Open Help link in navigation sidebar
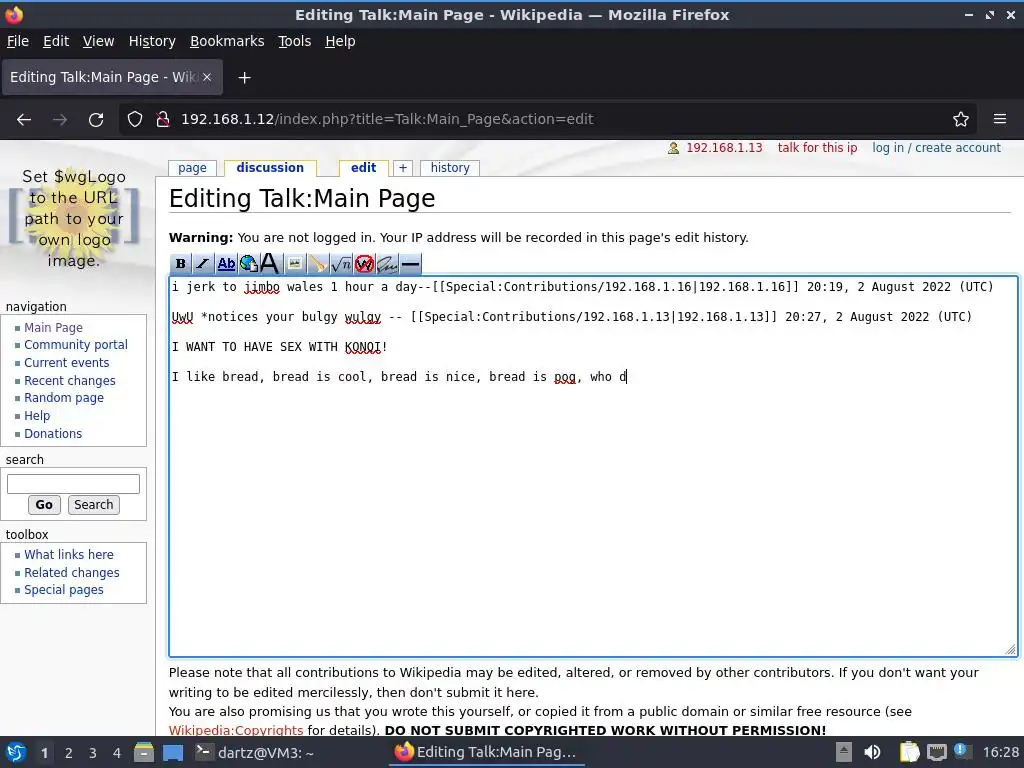Screen dimensions: 1024x768 (x=37, y=416)
